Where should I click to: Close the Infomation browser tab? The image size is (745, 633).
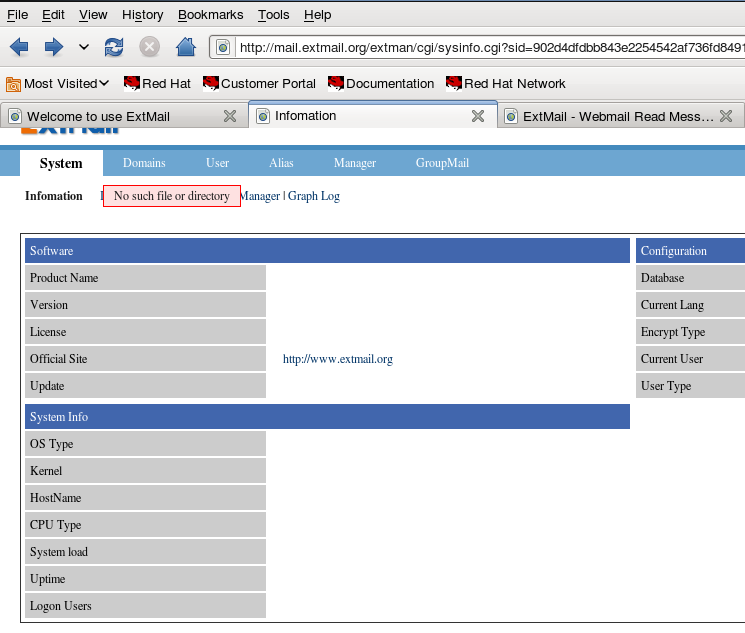tap(478, 116)
